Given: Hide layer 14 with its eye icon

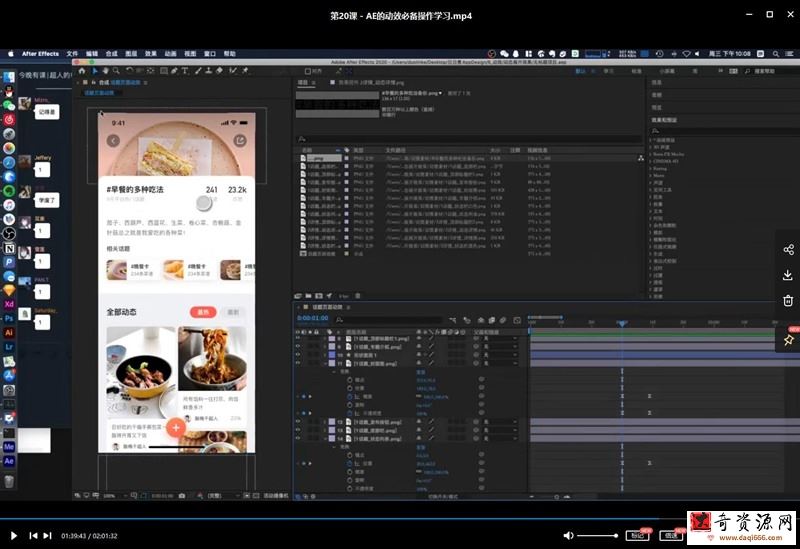Looking at the screenshot, I should pos(298,438).
